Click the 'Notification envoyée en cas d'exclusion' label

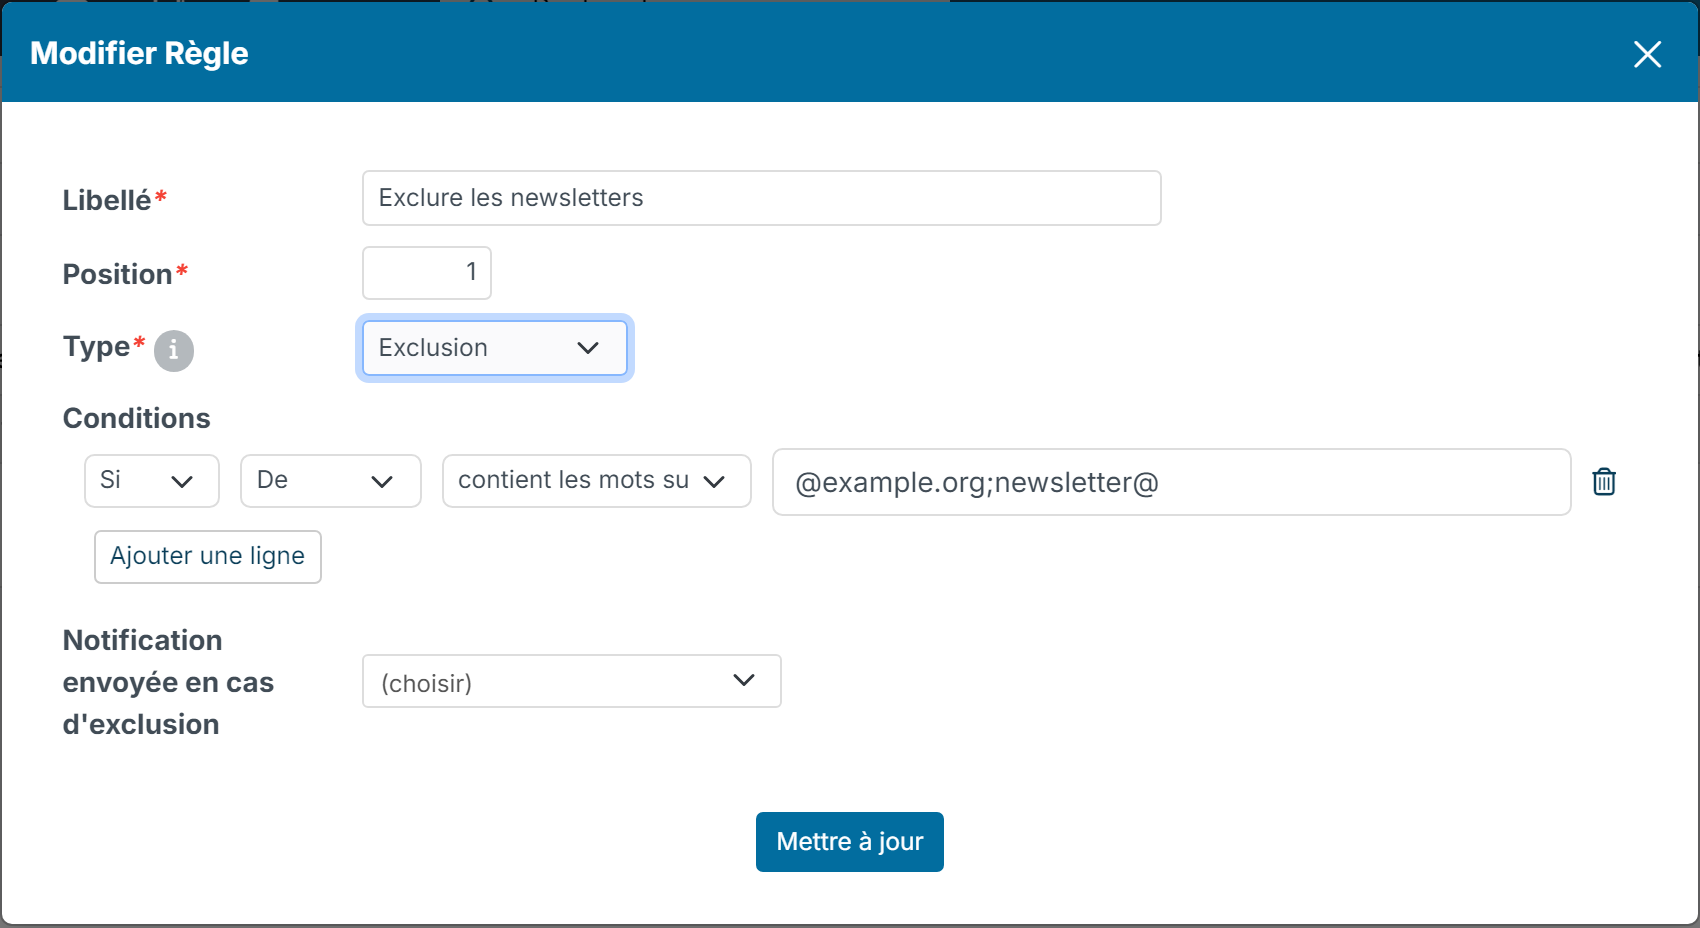(x=168, y=682)
